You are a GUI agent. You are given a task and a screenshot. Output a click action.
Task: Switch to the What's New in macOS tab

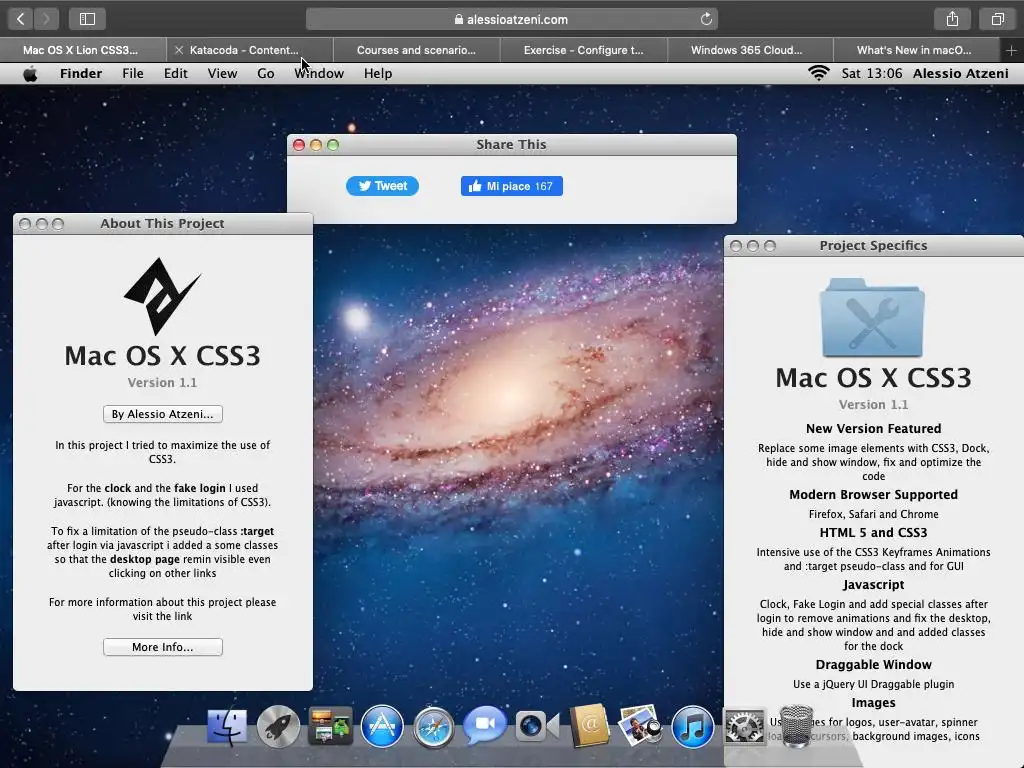tap(914, 50)
